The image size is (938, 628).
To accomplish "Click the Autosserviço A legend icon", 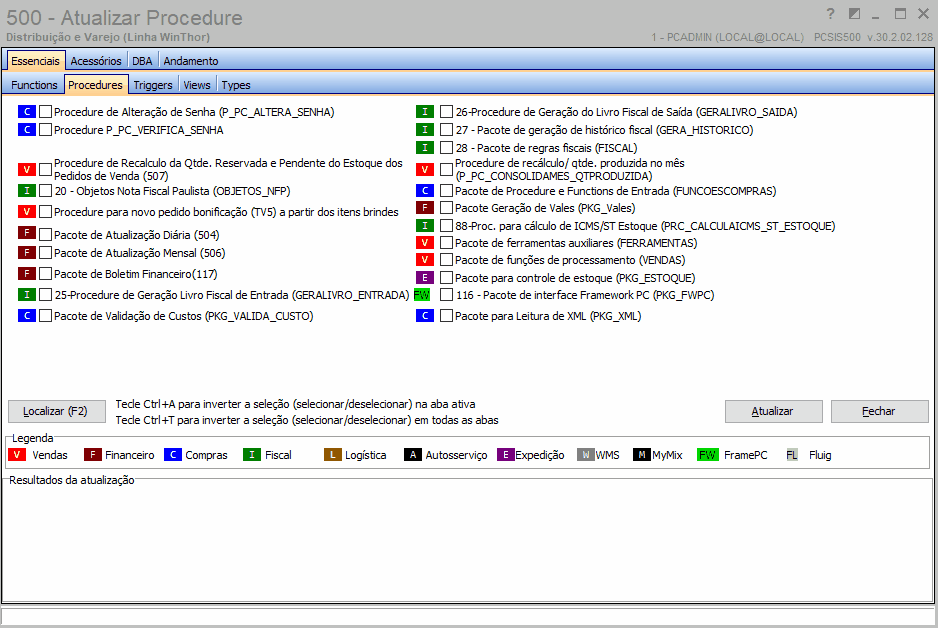I will click(x=413, y=455).
